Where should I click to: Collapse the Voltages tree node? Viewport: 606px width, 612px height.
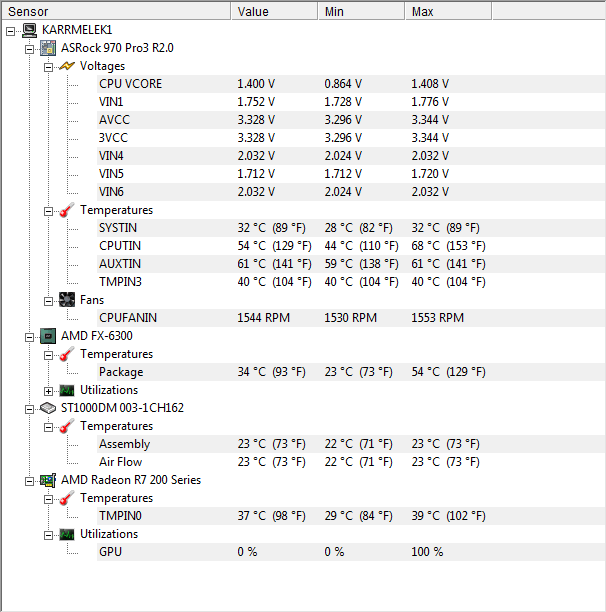[49, 66]
